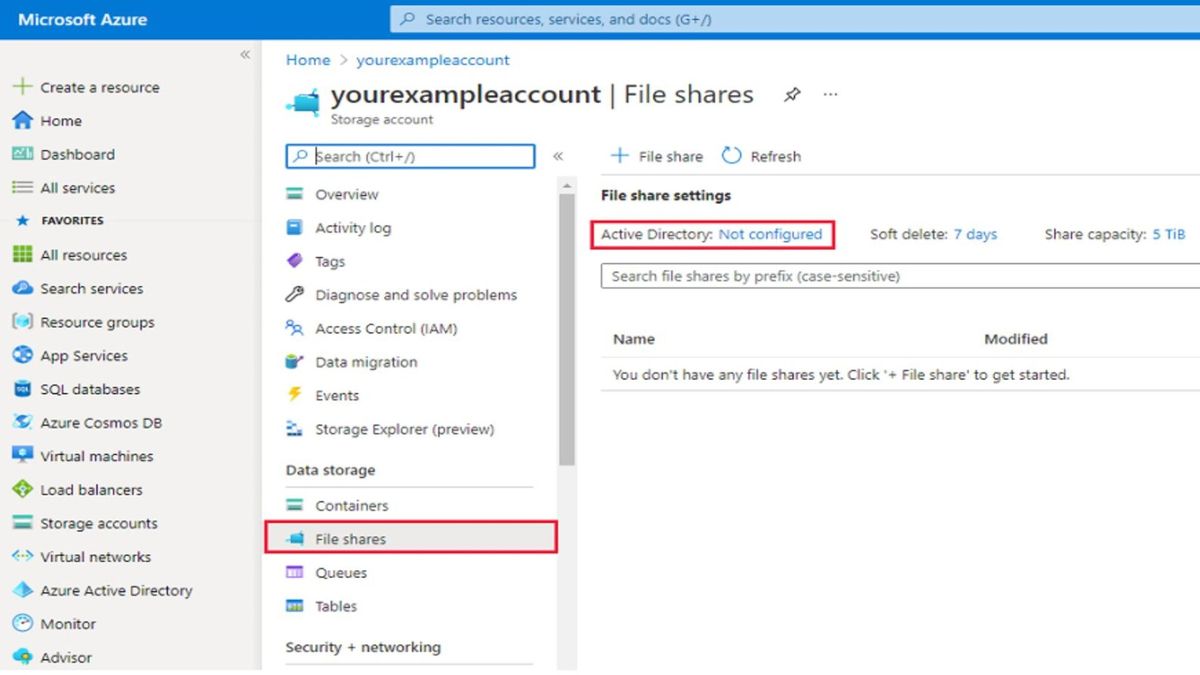Navigate to Home via breadcrumb
Image resolution: width=1200 pixels, height=675 pixels.
[x=307, y=60]
